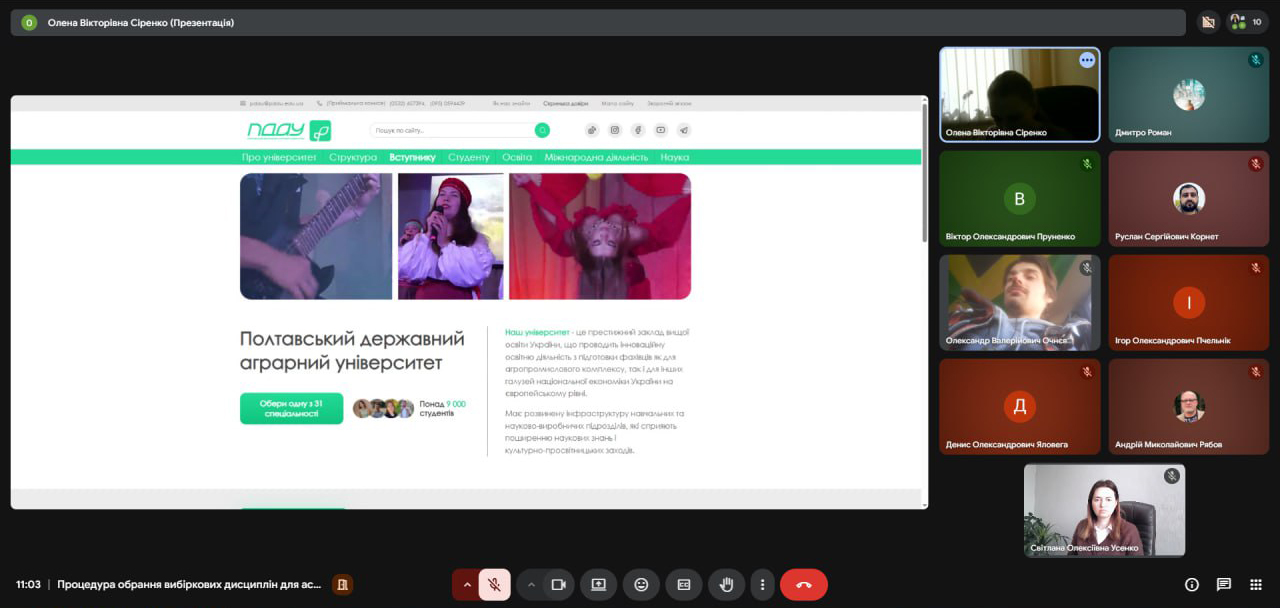Select the Вступнику menu item on the website
The image size is (1280, 608).
(413, 157)
